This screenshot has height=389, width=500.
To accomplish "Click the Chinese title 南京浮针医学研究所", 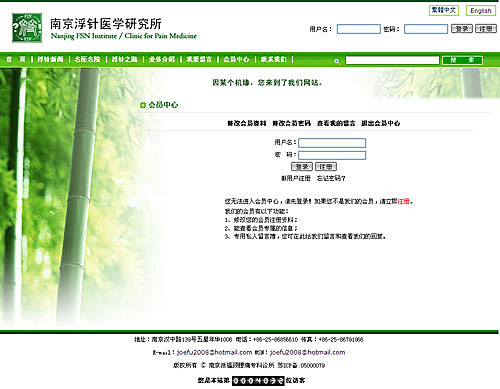I will pyautogui.click(x=106, y=24).
